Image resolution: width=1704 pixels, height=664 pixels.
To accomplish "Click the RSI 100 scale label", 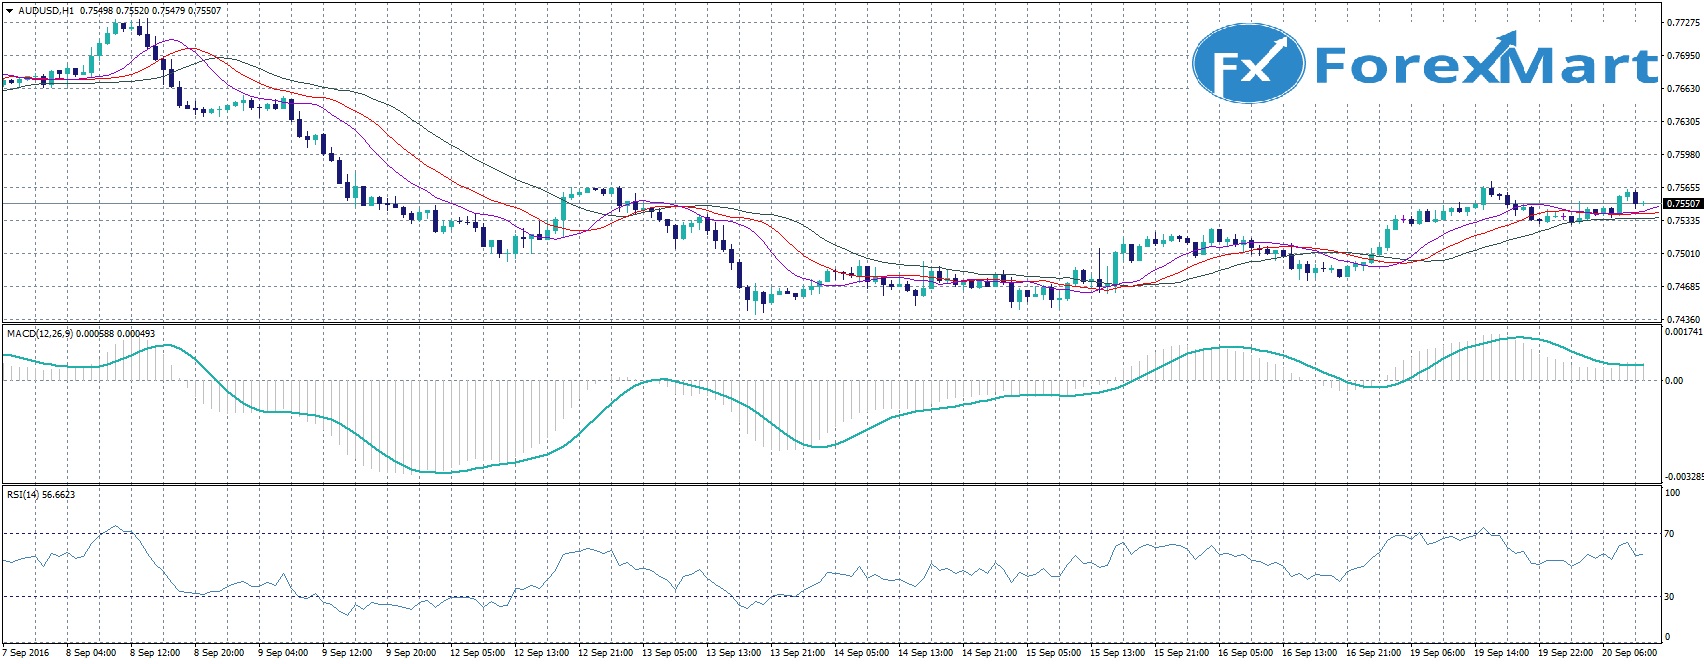I will (x=1672, y=493).
